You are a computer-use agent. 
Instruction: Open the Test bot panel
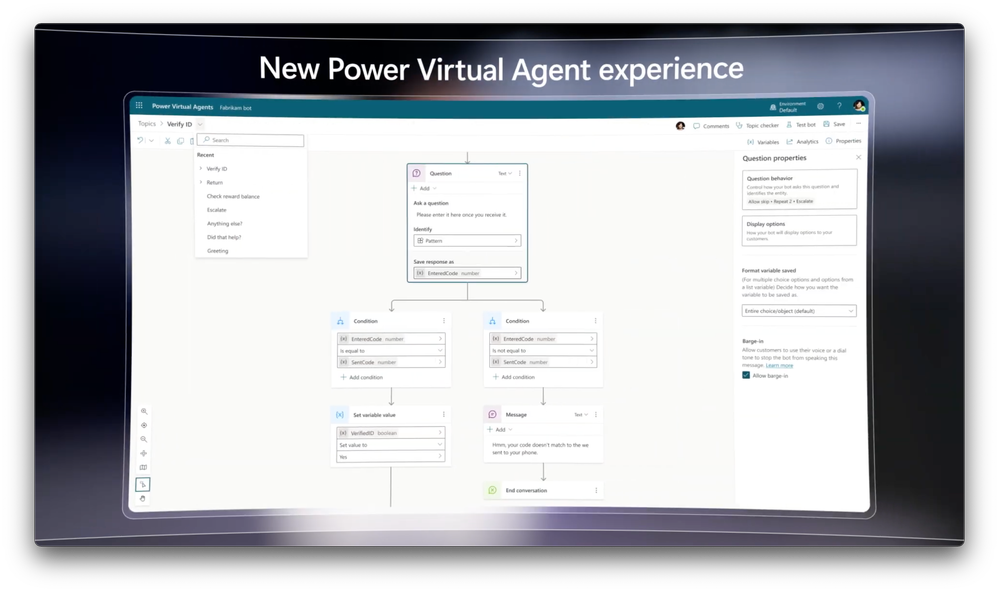[x=801, y=125]
